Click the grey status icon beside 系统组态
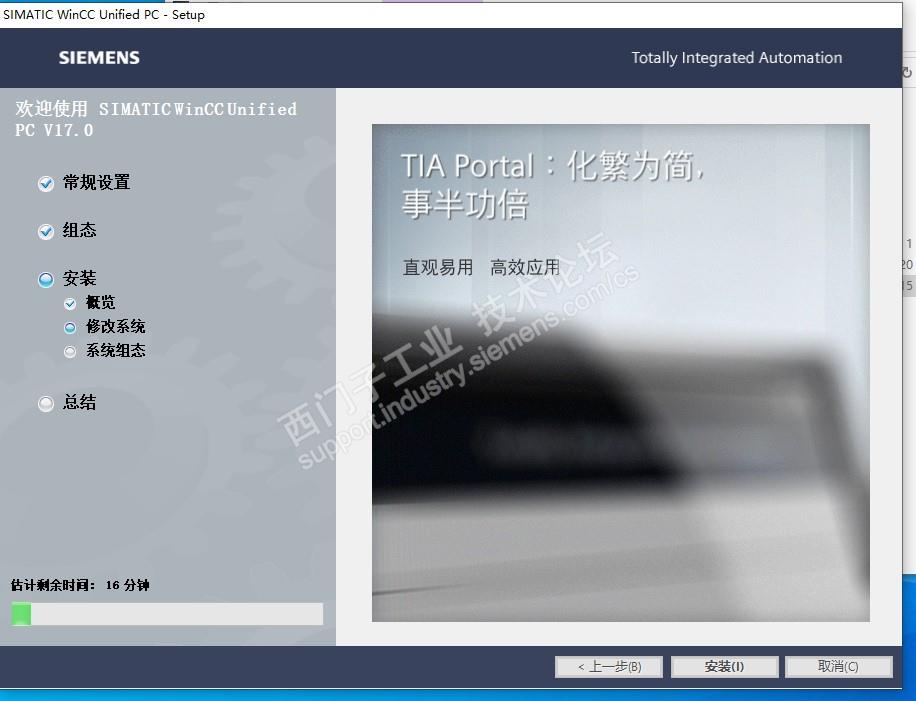The height and width of the screenshot is (701, 916). point(70,352)
